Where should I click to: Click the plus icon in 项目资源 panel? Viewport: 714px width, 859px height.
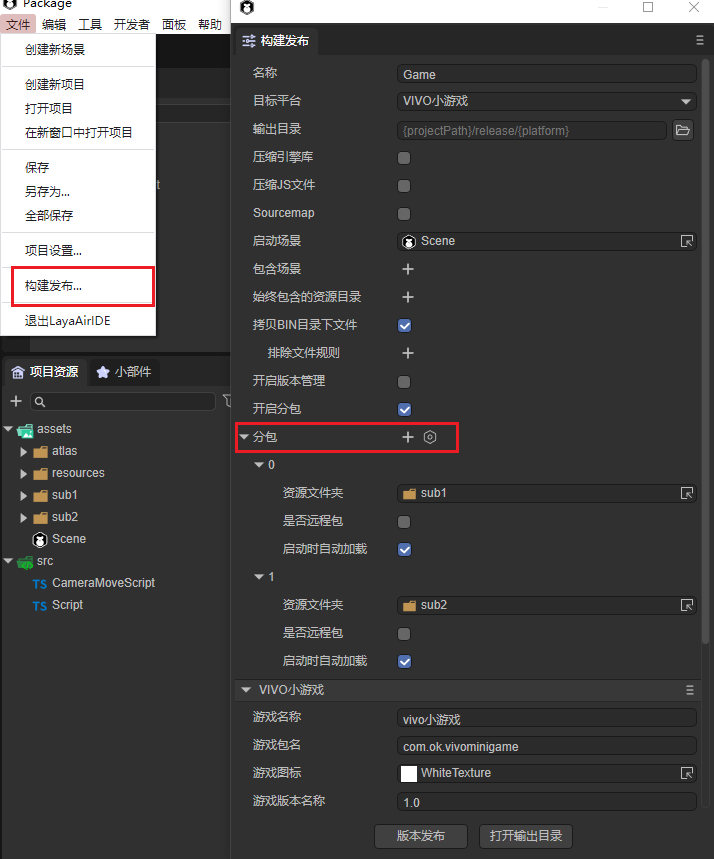16,401
